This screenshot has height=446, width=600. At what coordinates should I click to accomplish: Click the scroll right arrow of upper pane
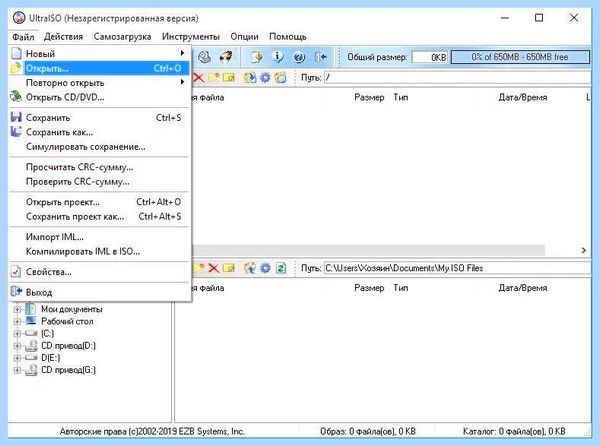[x=584, y=250]
